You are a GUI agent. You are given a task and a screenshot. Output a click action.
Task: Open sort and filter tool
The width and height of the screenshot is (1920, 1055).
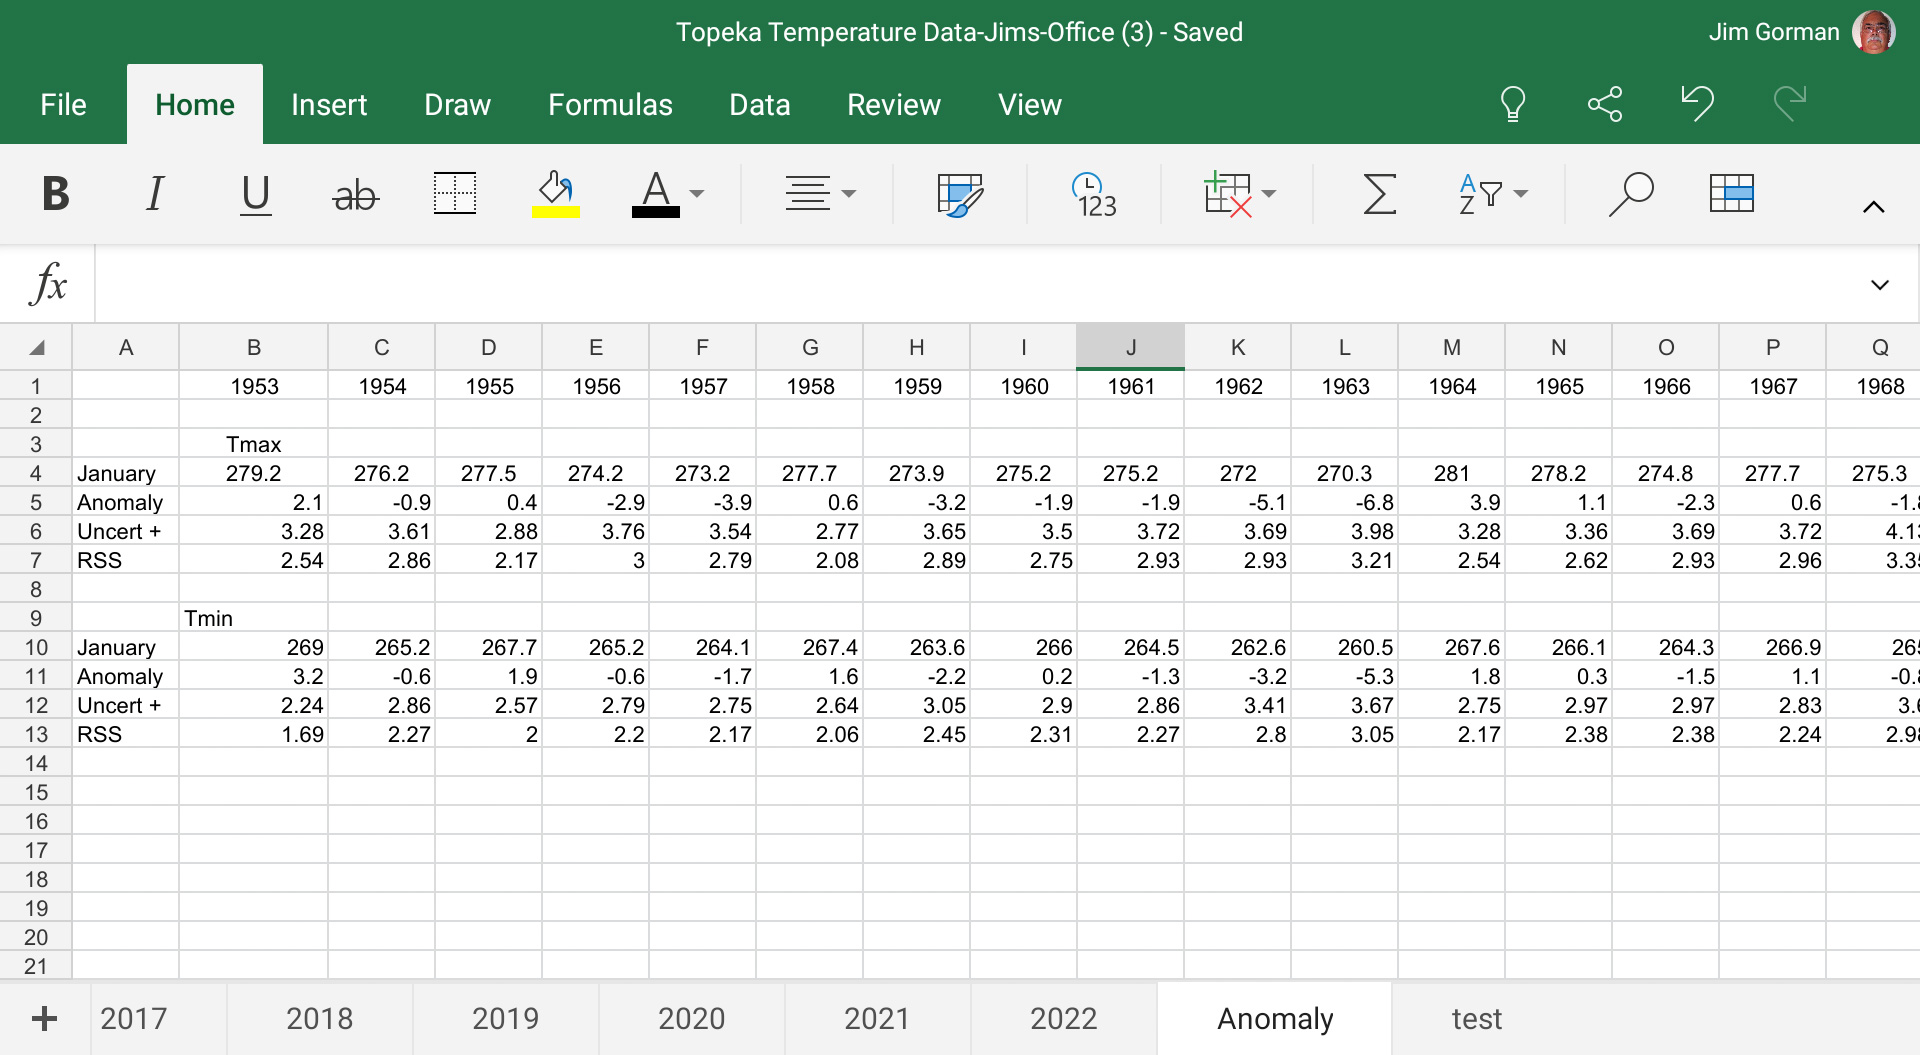point(1493,194)
